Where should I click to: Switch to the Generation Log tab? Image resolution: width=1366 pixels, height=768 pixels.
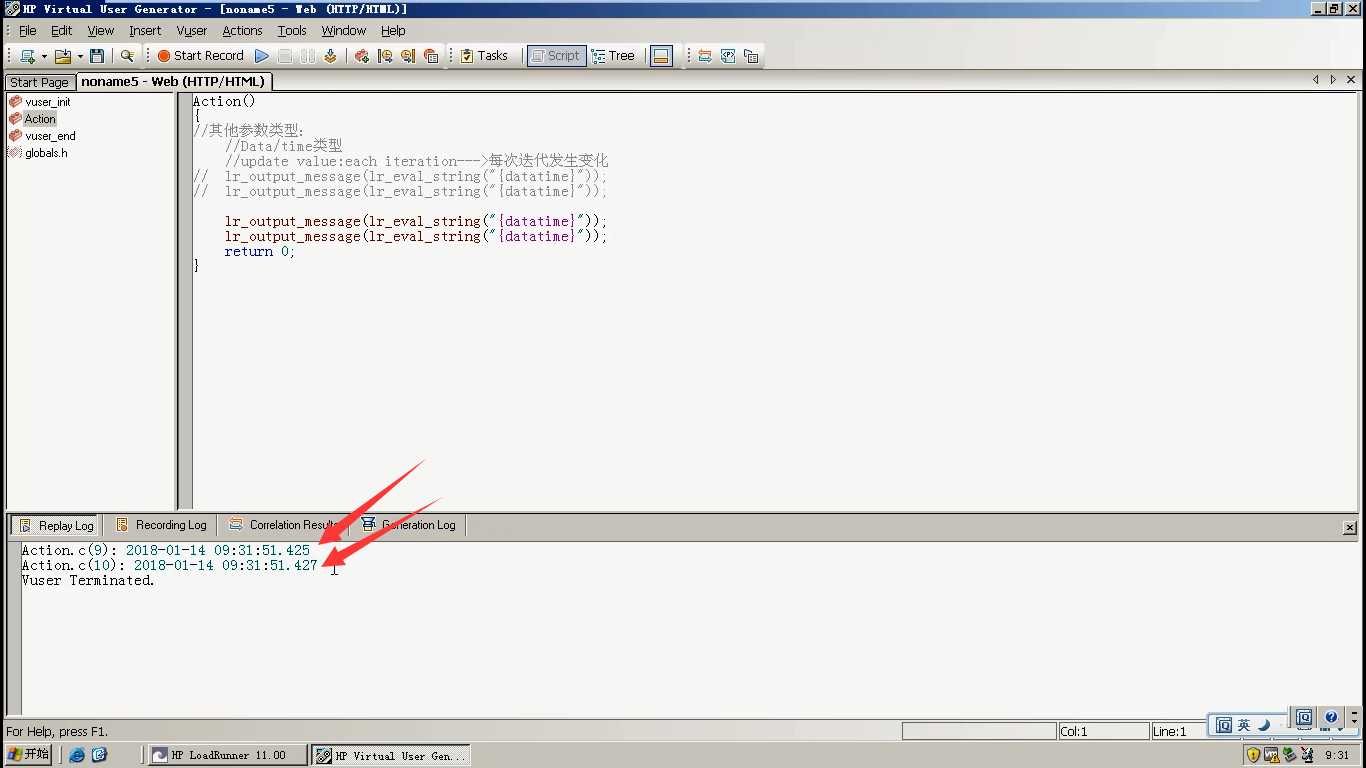(408, 525)
